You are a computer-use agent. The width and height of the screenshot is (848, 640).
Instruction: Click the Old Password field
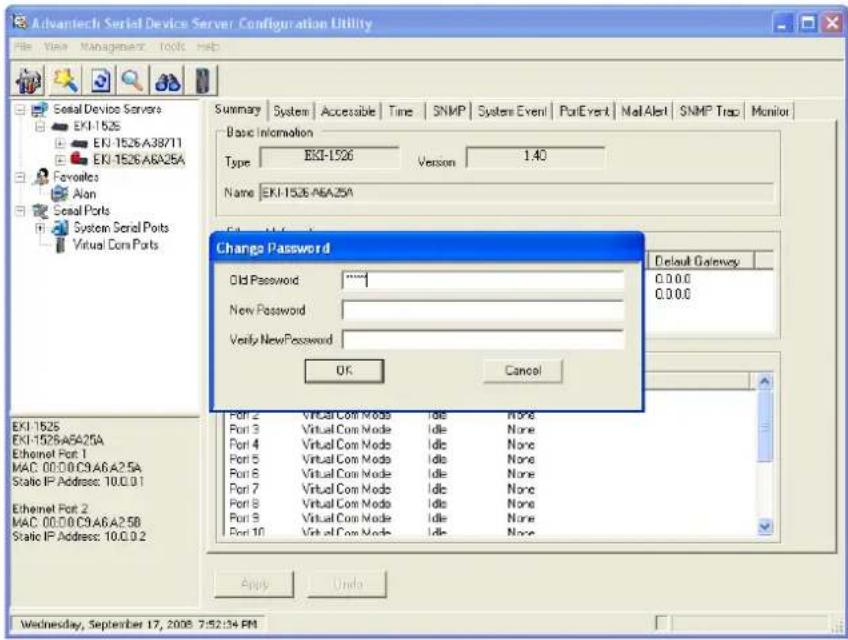pyautogui.click(x=483, y=280)
